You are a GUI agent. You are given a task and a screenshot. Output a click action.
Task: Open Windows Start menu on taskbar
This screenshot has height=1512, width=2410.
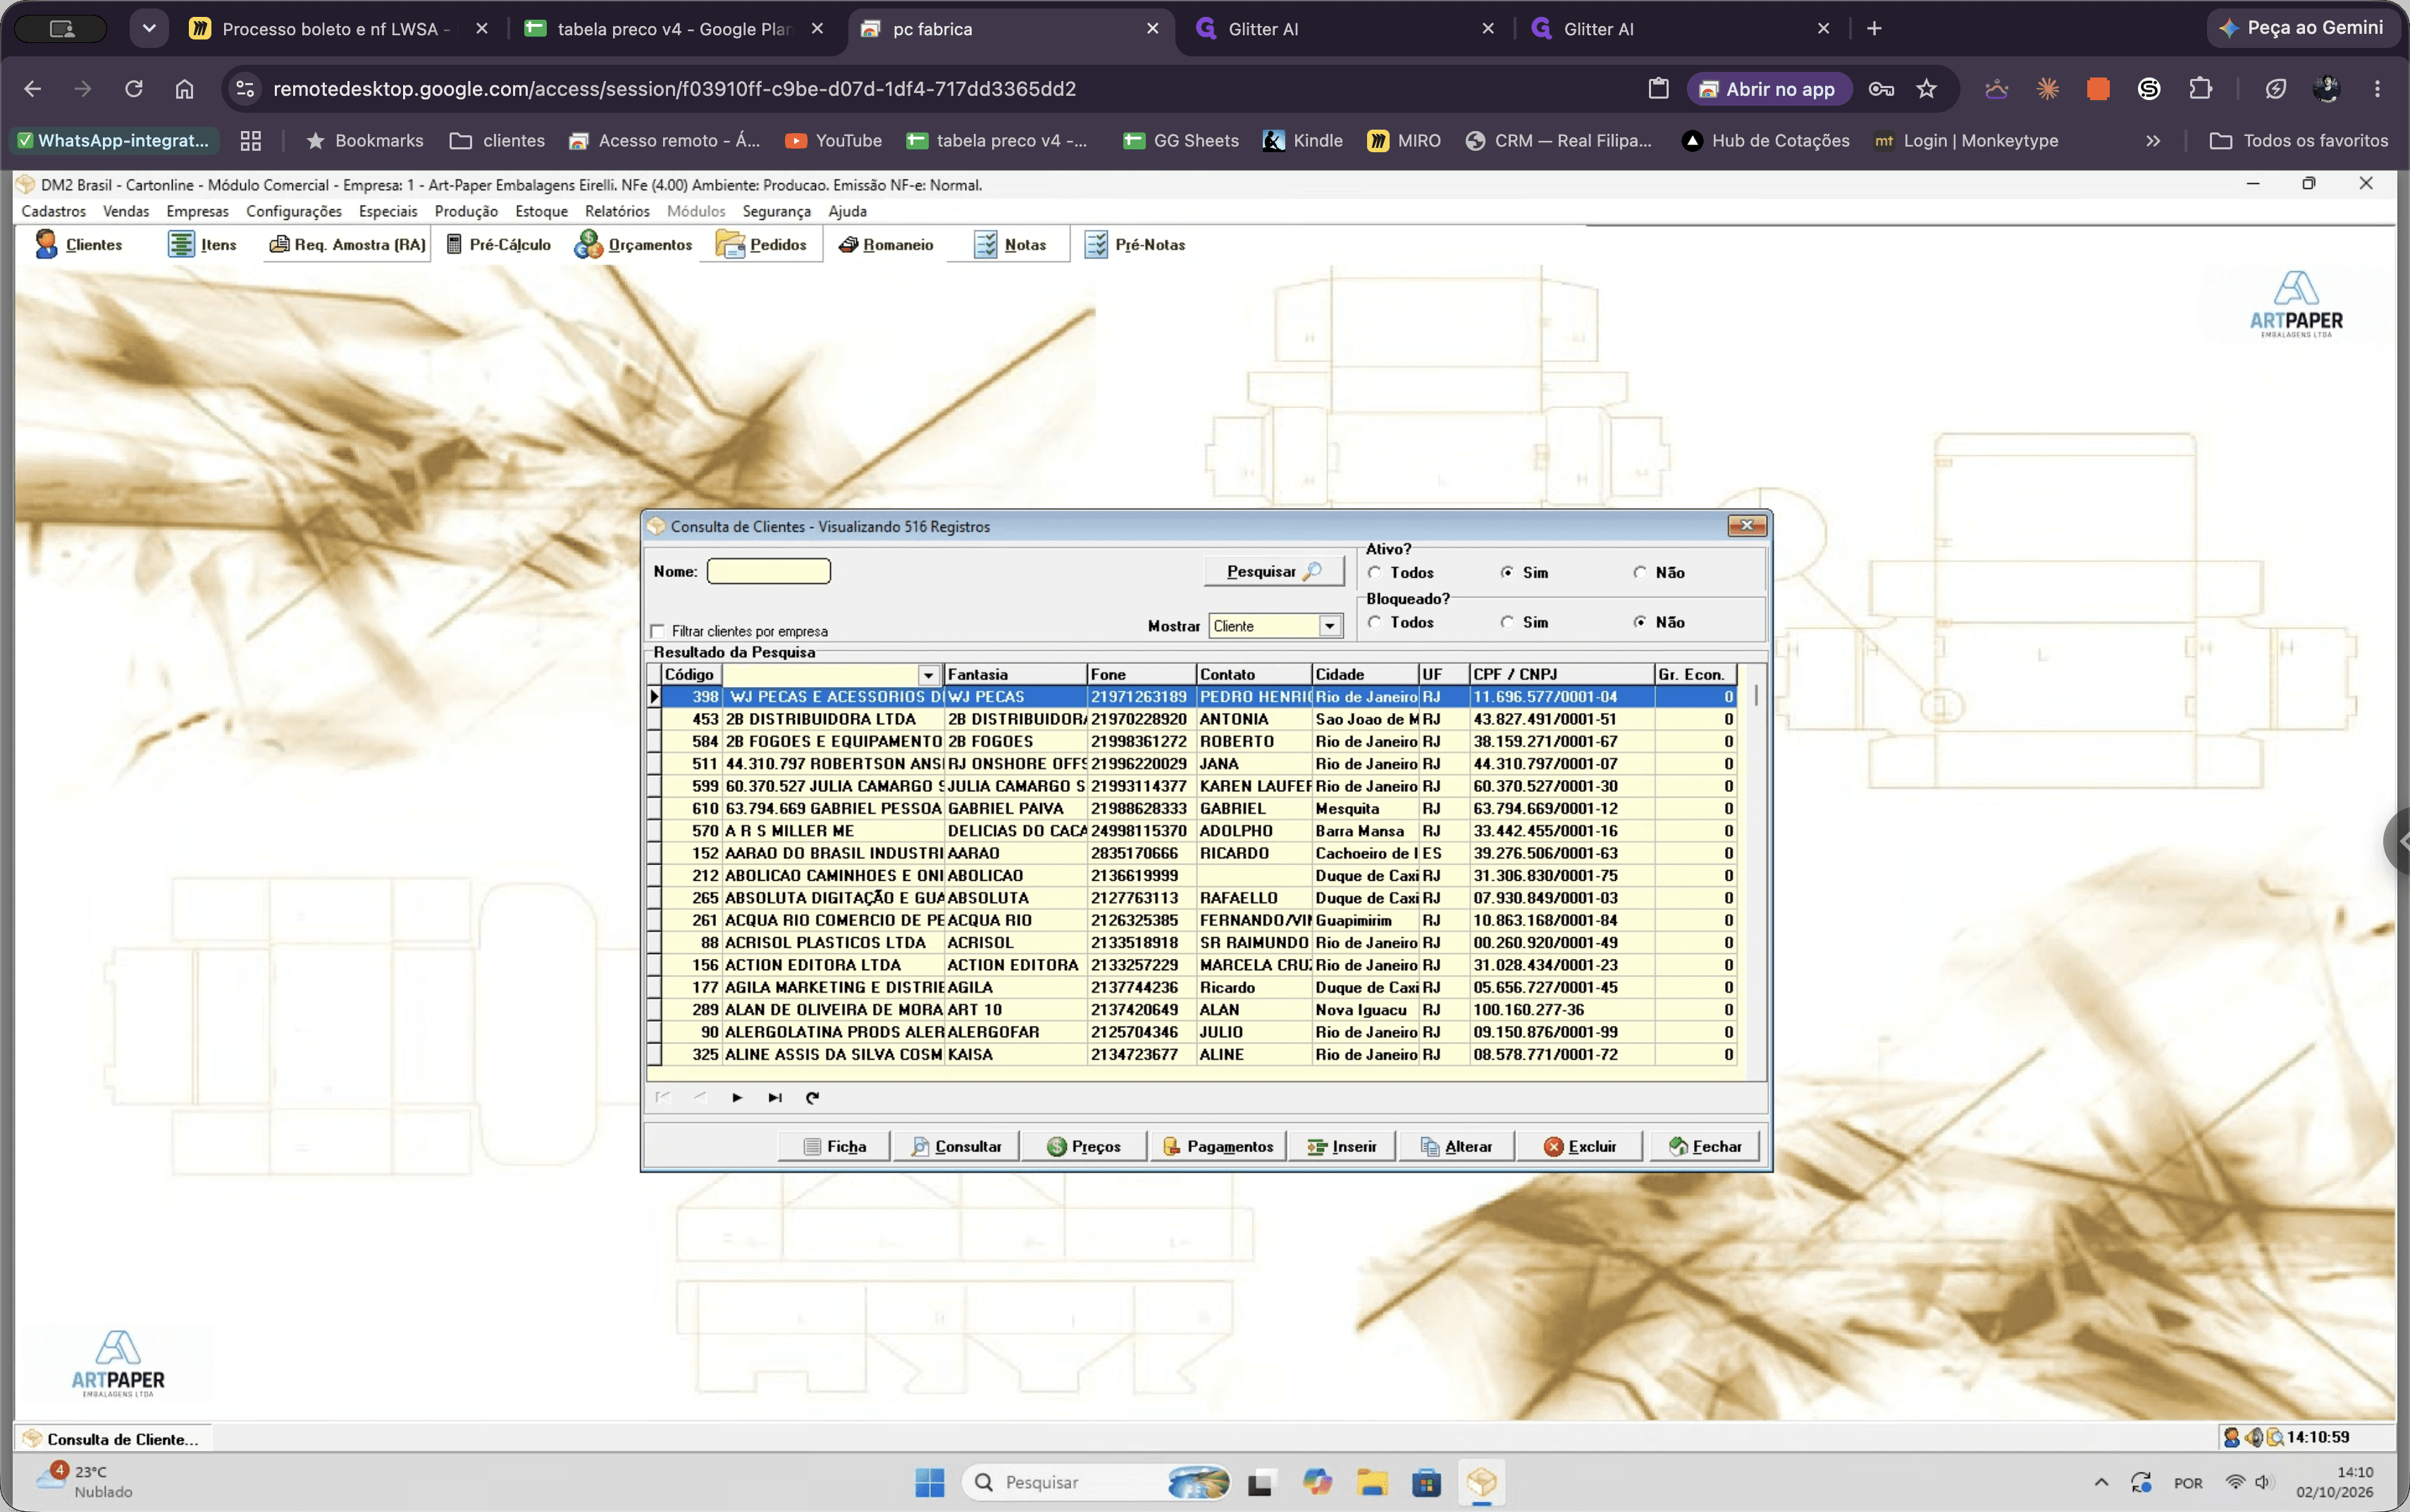coord(929,1482)
